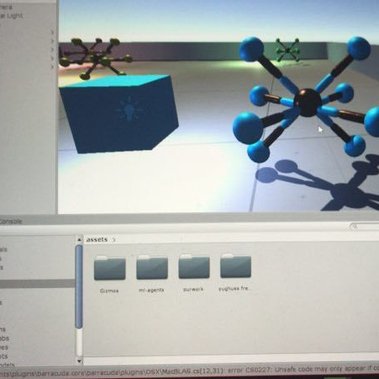The height and width of the screenshot is (379, 379).
Task: Switch to the Console tab
Action: point(10,221)
